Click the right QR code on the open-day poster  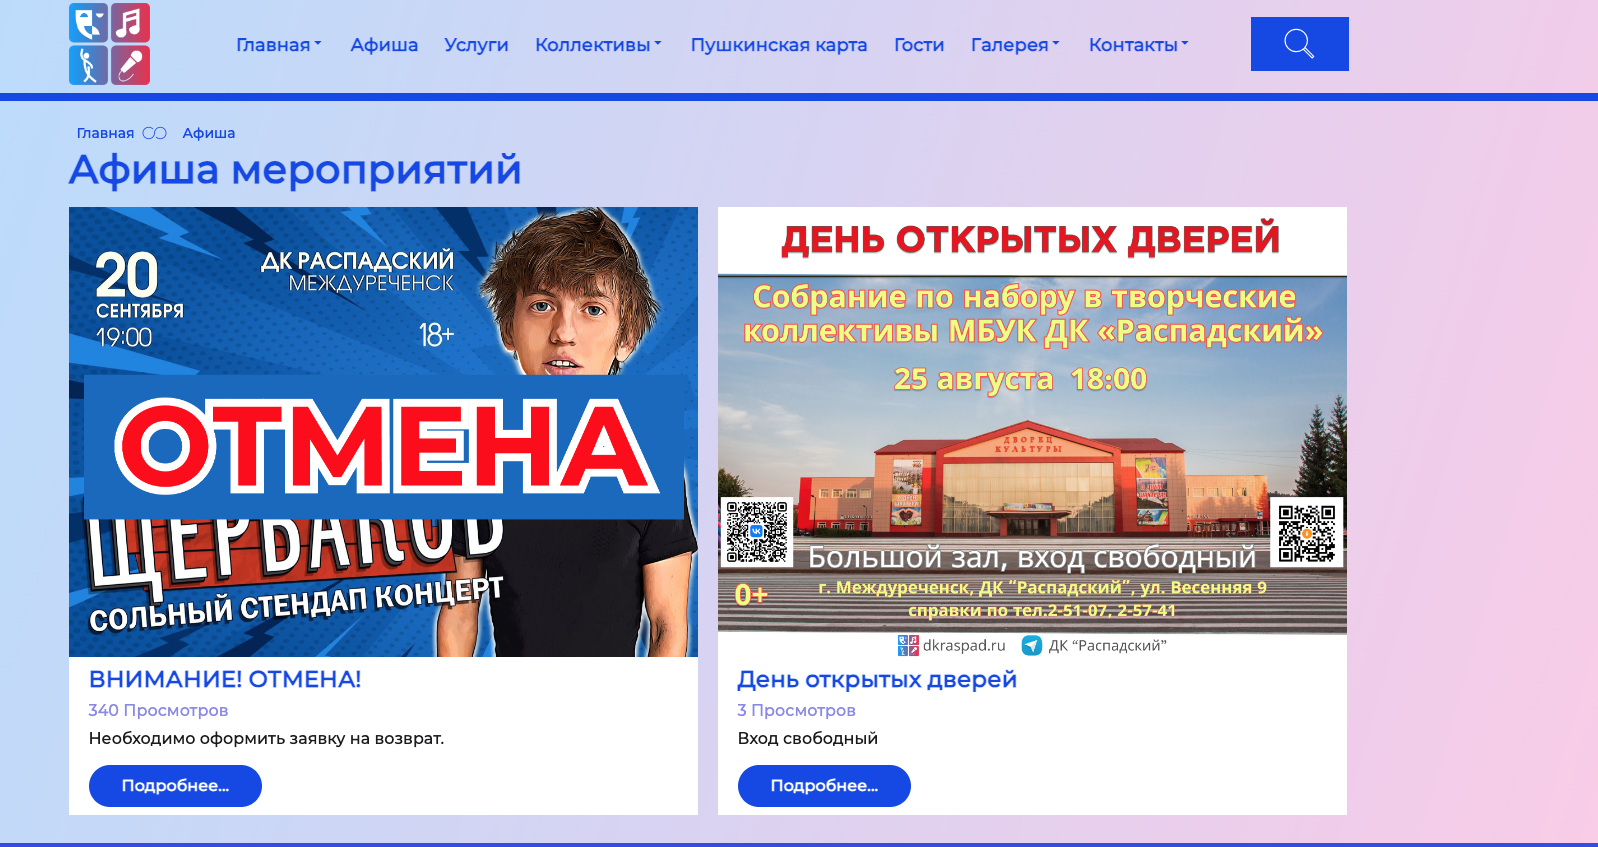pos(1306,532)
